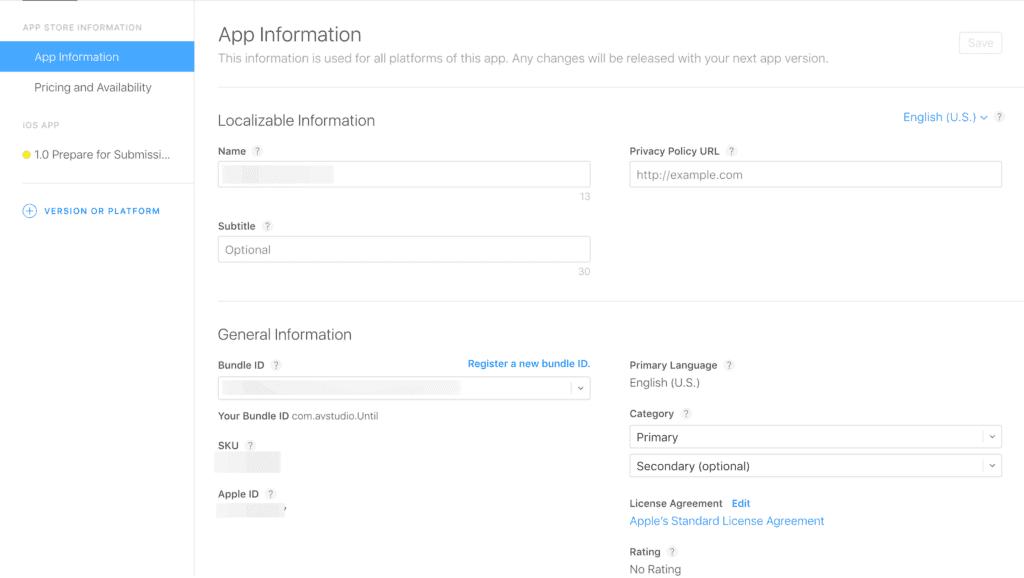1024x578 pixels.
Task: Click Register a new bundle ID link
Action: click(x=528, y=364)
